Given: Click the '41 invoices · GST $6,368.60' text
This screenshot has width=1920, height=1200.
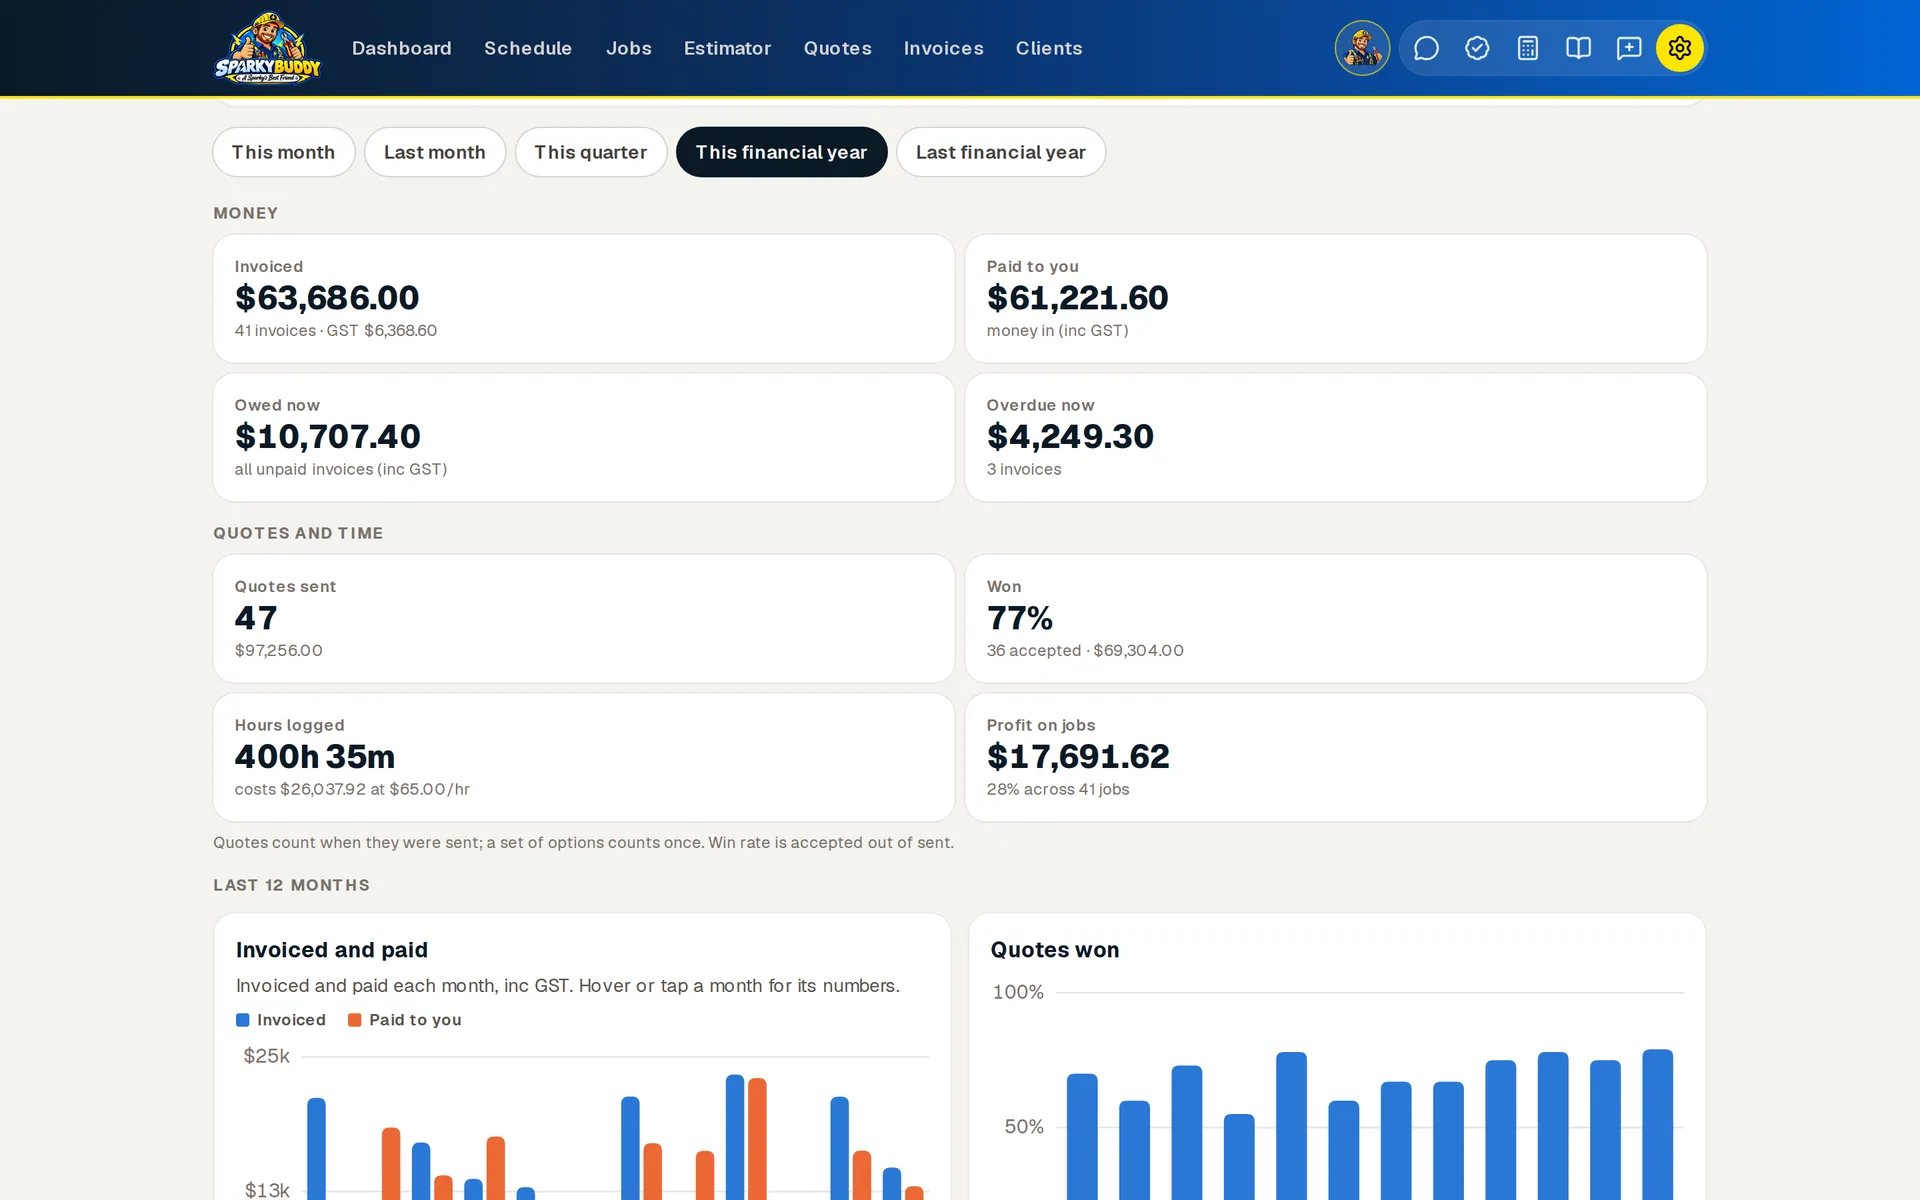Looking at the screenshot, I should point(336,331).
